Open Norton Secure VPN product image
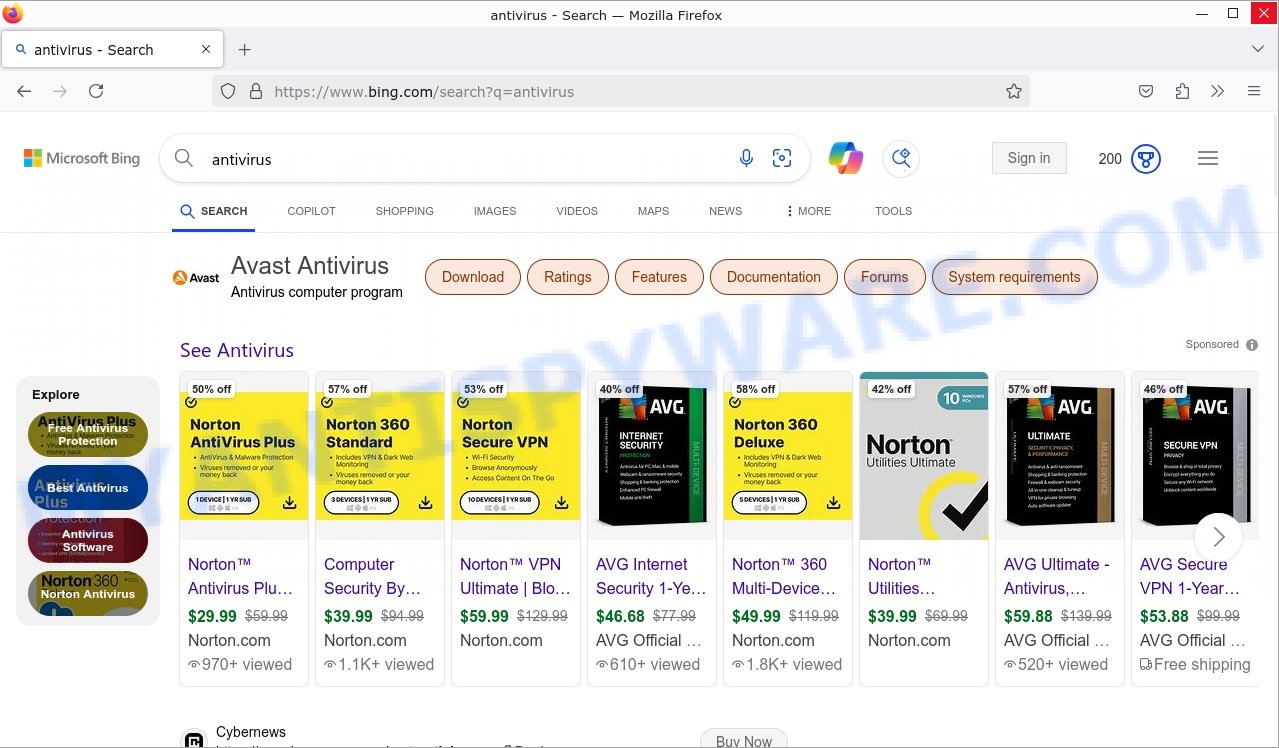1279x748 pixels. pyautogui.click(x=516, y=456)
